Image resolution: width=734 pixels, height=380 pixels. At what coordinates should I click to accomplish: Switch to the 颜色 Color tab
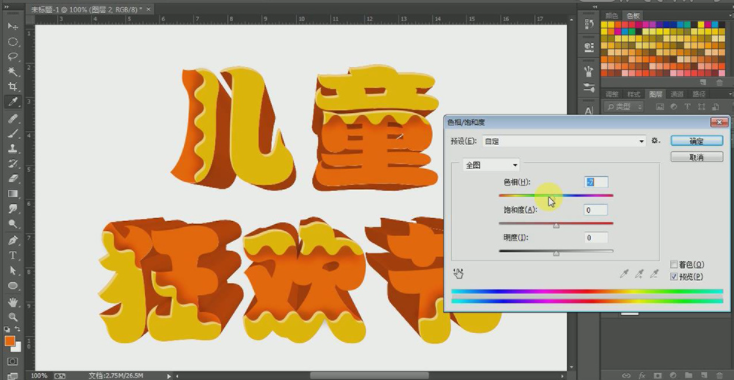pyautogui.click(x=612, y=15)
